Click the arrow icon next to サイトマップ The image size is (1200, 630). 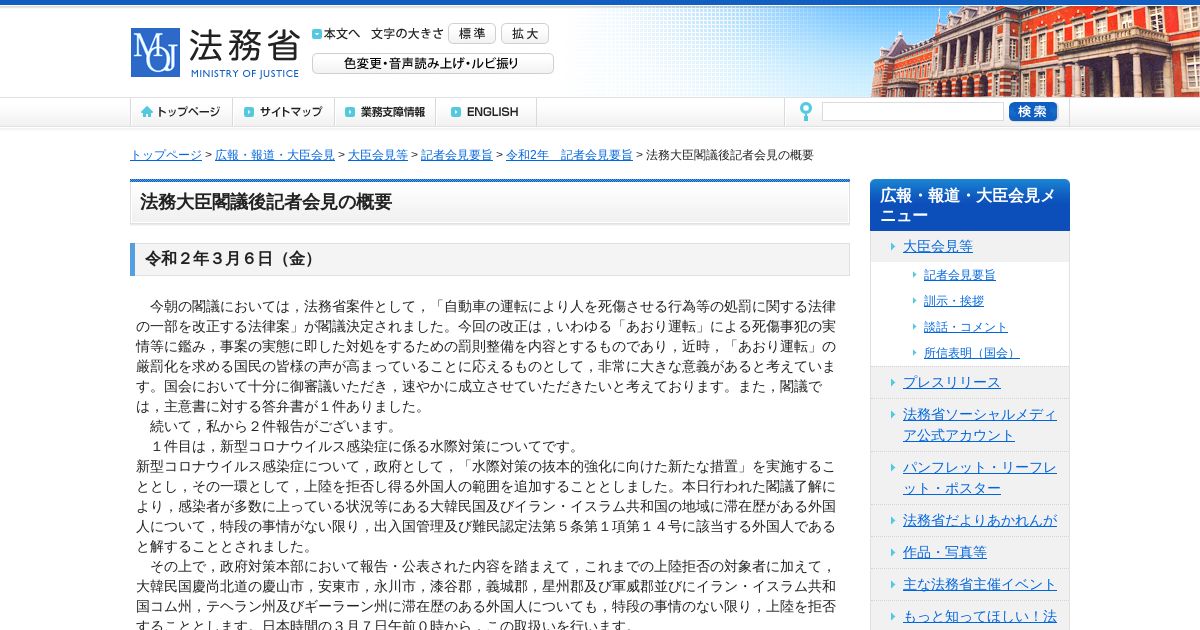pos(249,112)
